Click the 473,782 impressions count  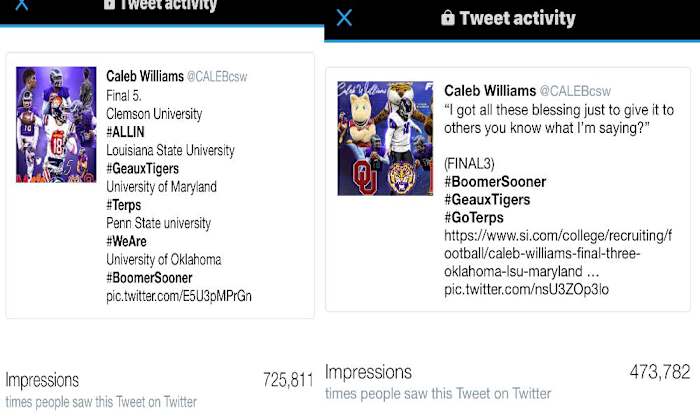tap(660, 373)
